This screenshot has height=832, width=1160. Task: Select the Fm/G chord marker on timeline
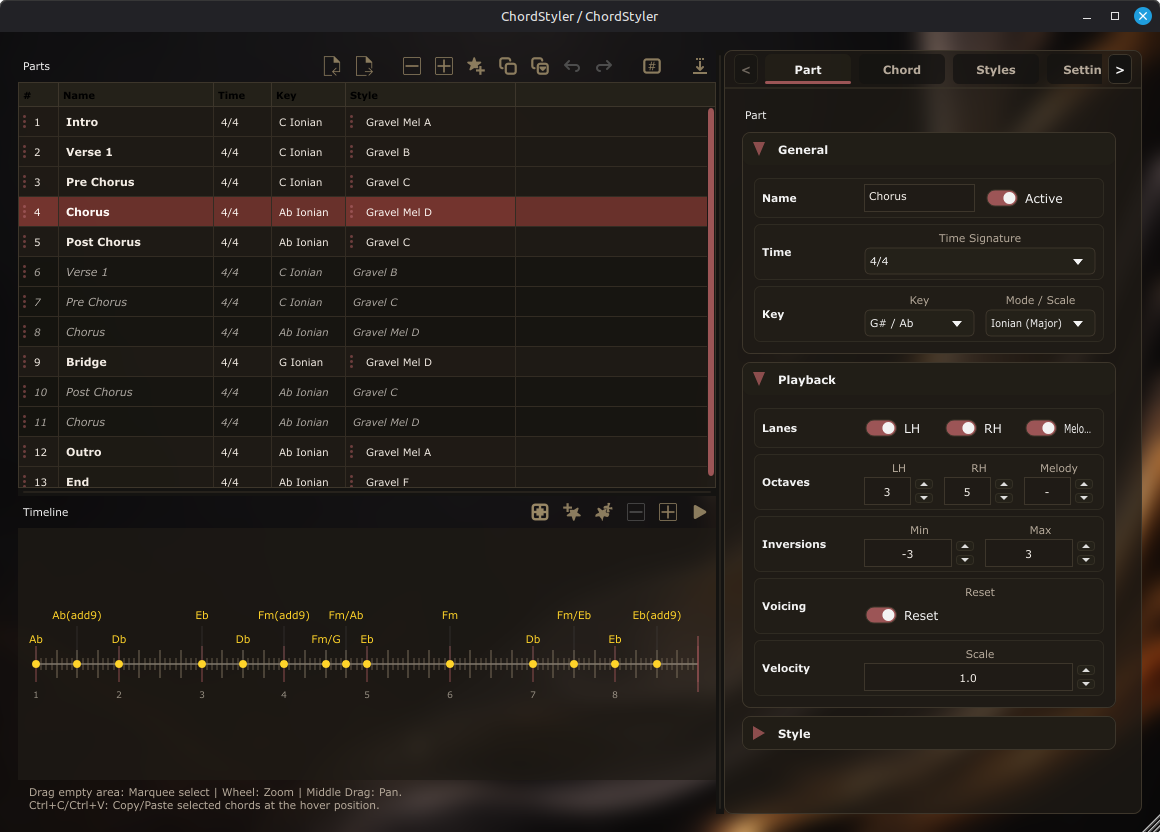326,664
